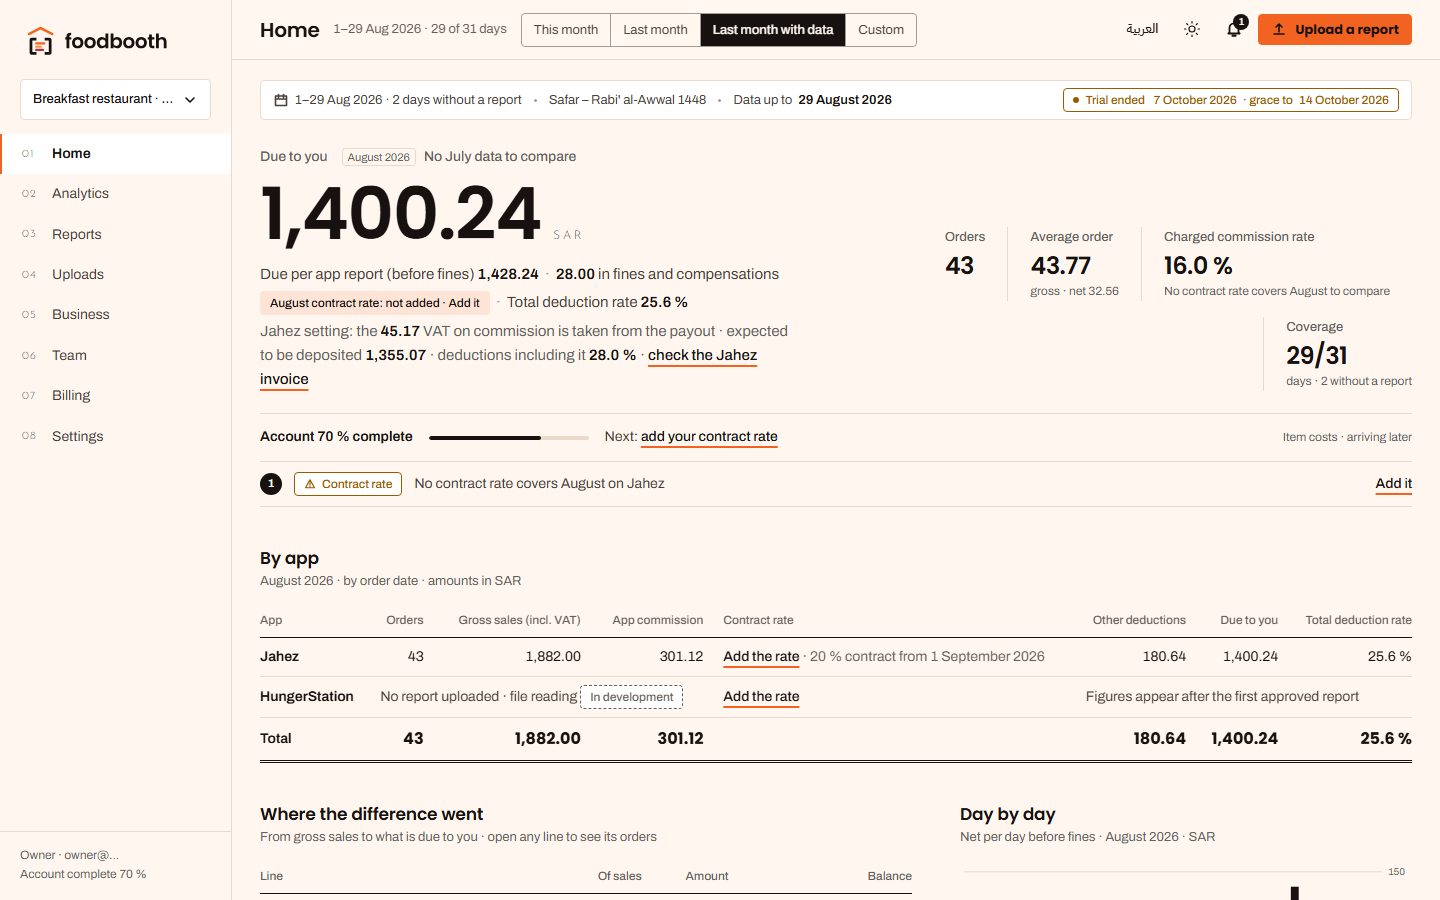This screenshot has width=1440, height=900.
Task: Select the Custom date range tab
Action: [x=881, y=29]
